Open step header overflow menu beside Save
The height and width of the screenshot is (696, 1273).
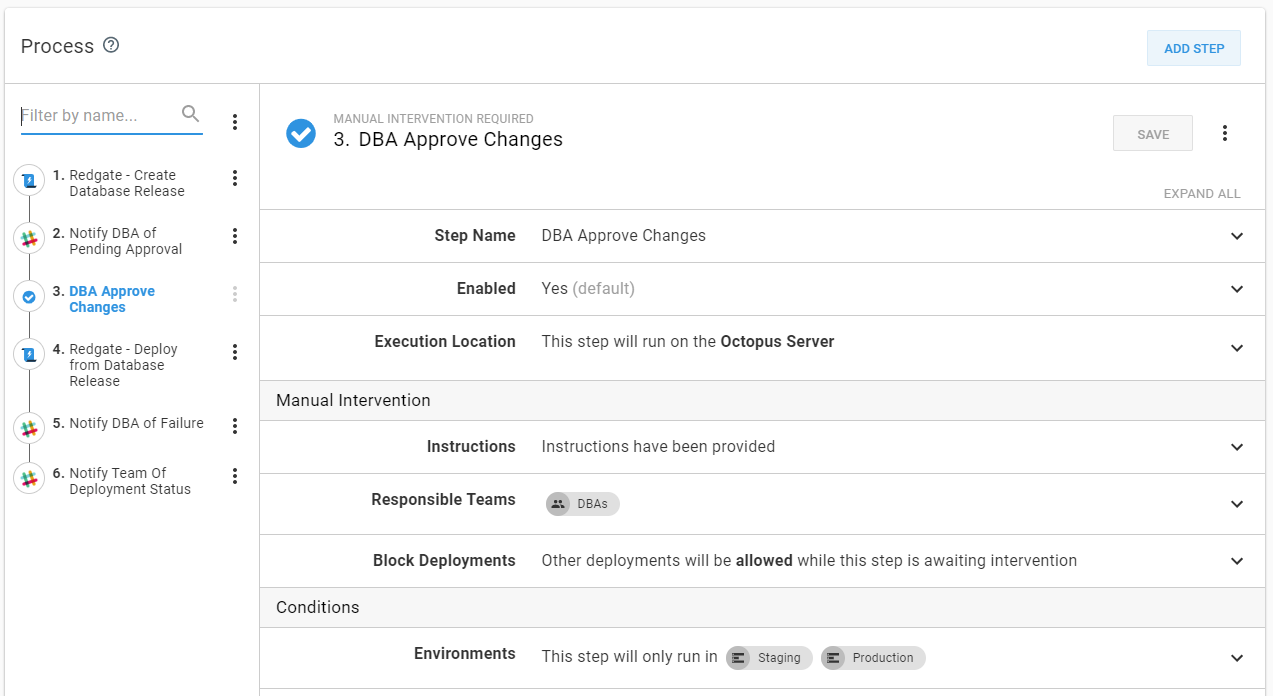(x=1224, y=133)
